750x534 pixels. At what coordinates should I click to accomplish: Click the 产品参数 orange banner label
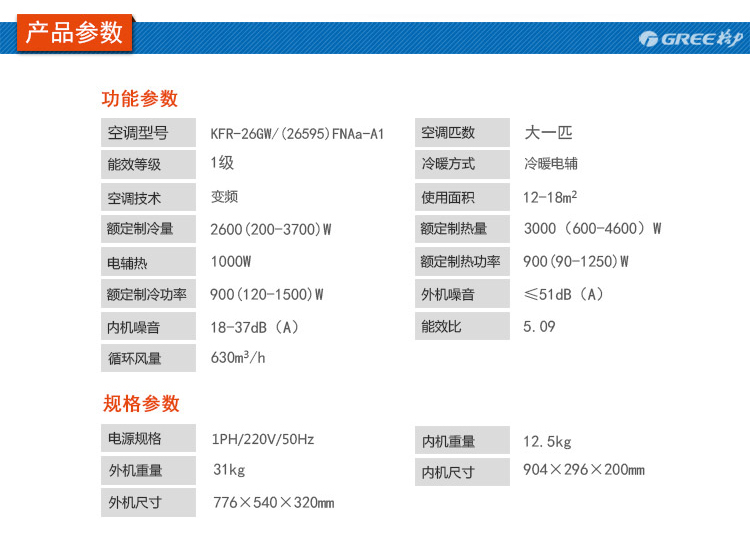coord(74,33)
